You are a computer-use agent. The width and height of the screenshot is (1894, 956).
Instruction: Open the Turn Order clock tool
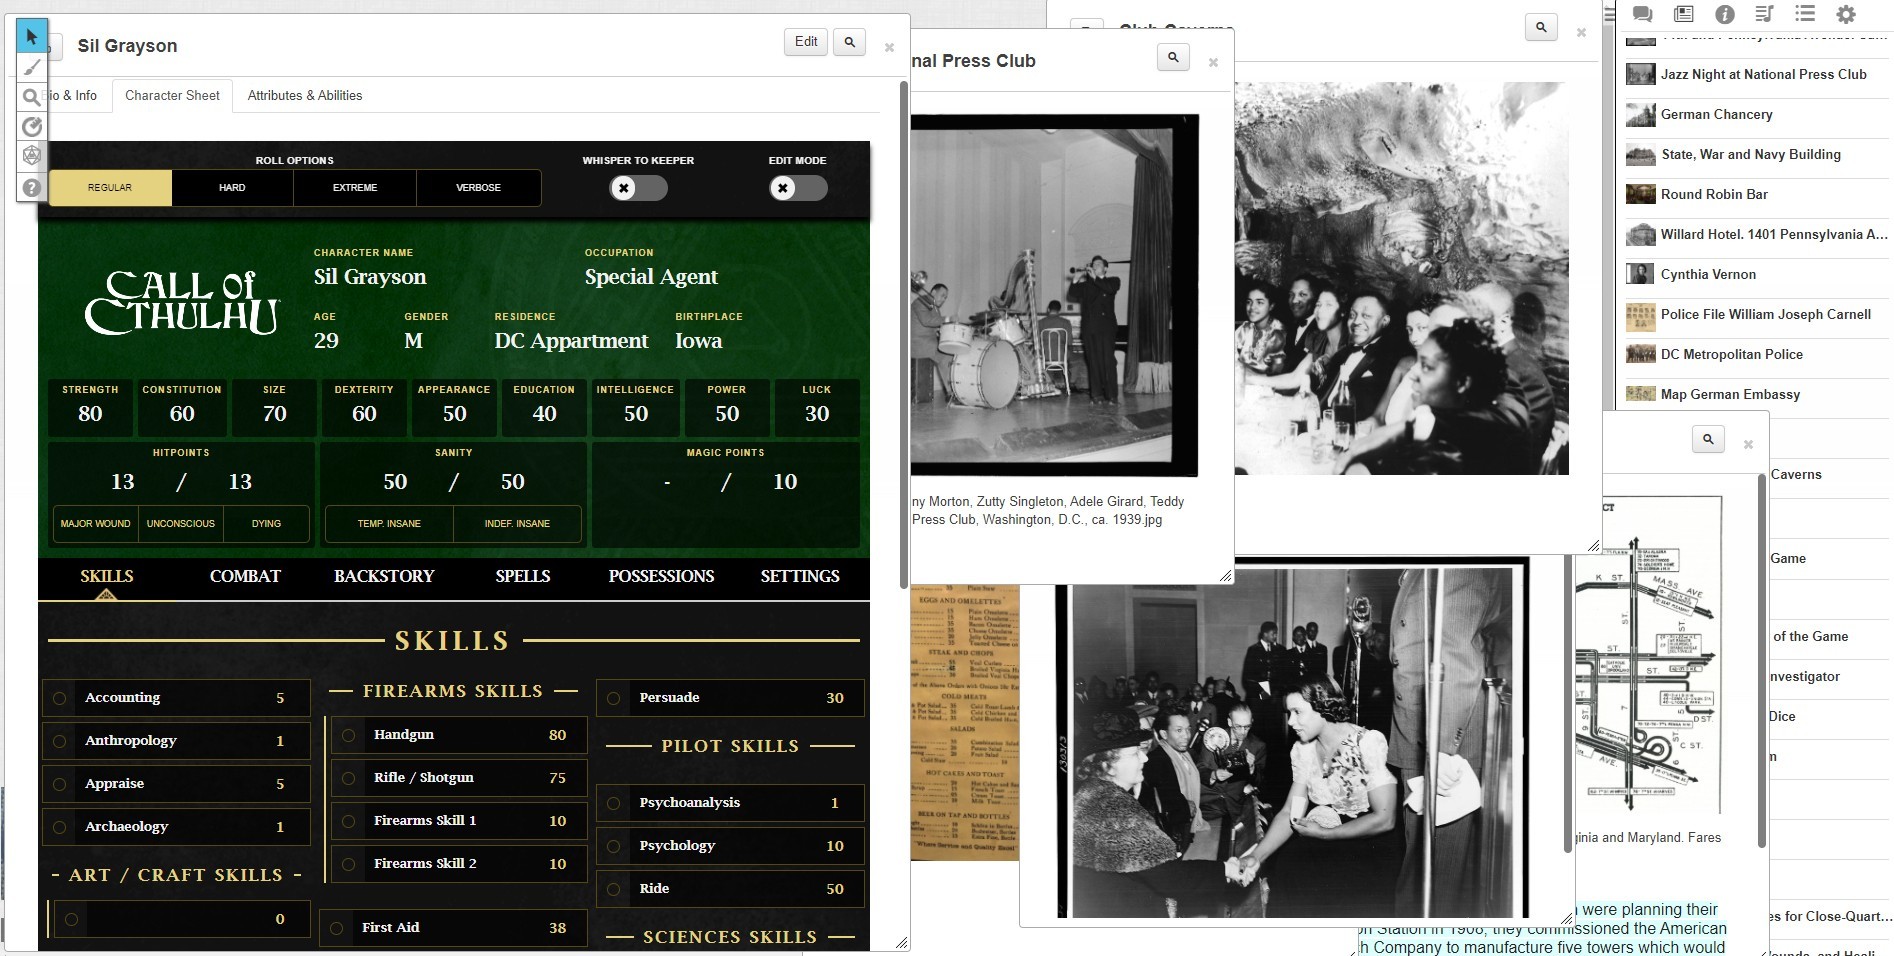(32, 127)
